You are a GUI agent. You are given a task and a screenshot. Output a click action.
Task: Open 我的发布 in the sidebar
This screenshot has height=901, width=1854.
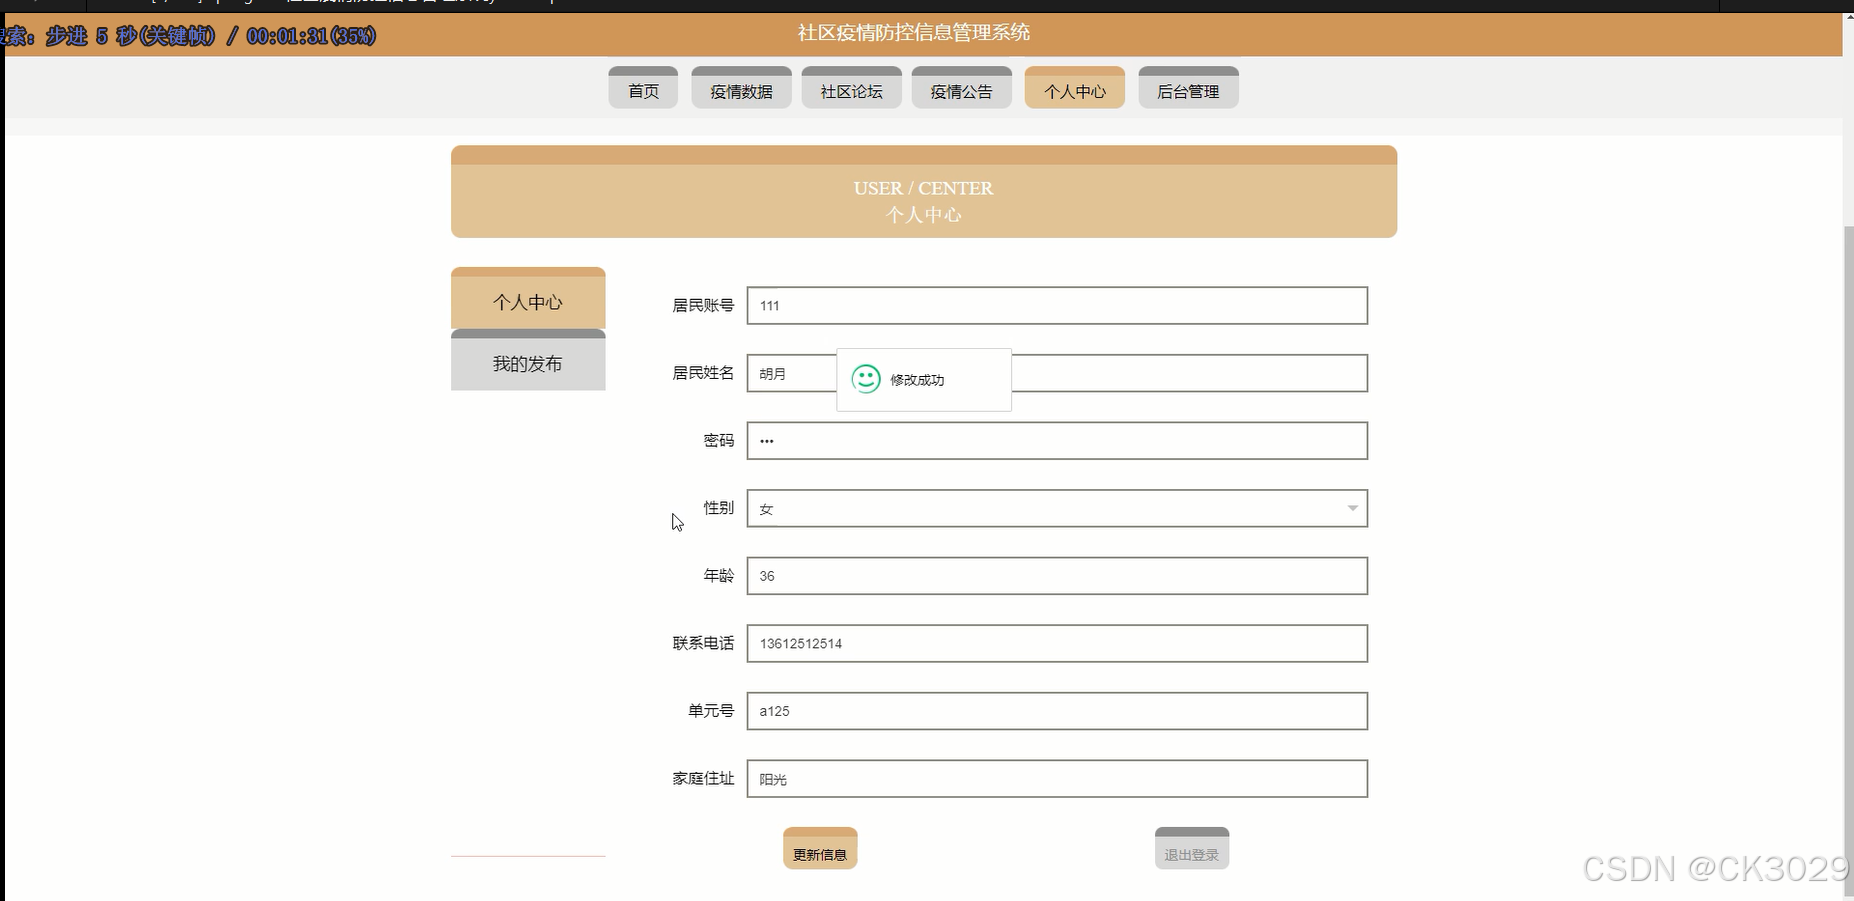tap(528, 363)
